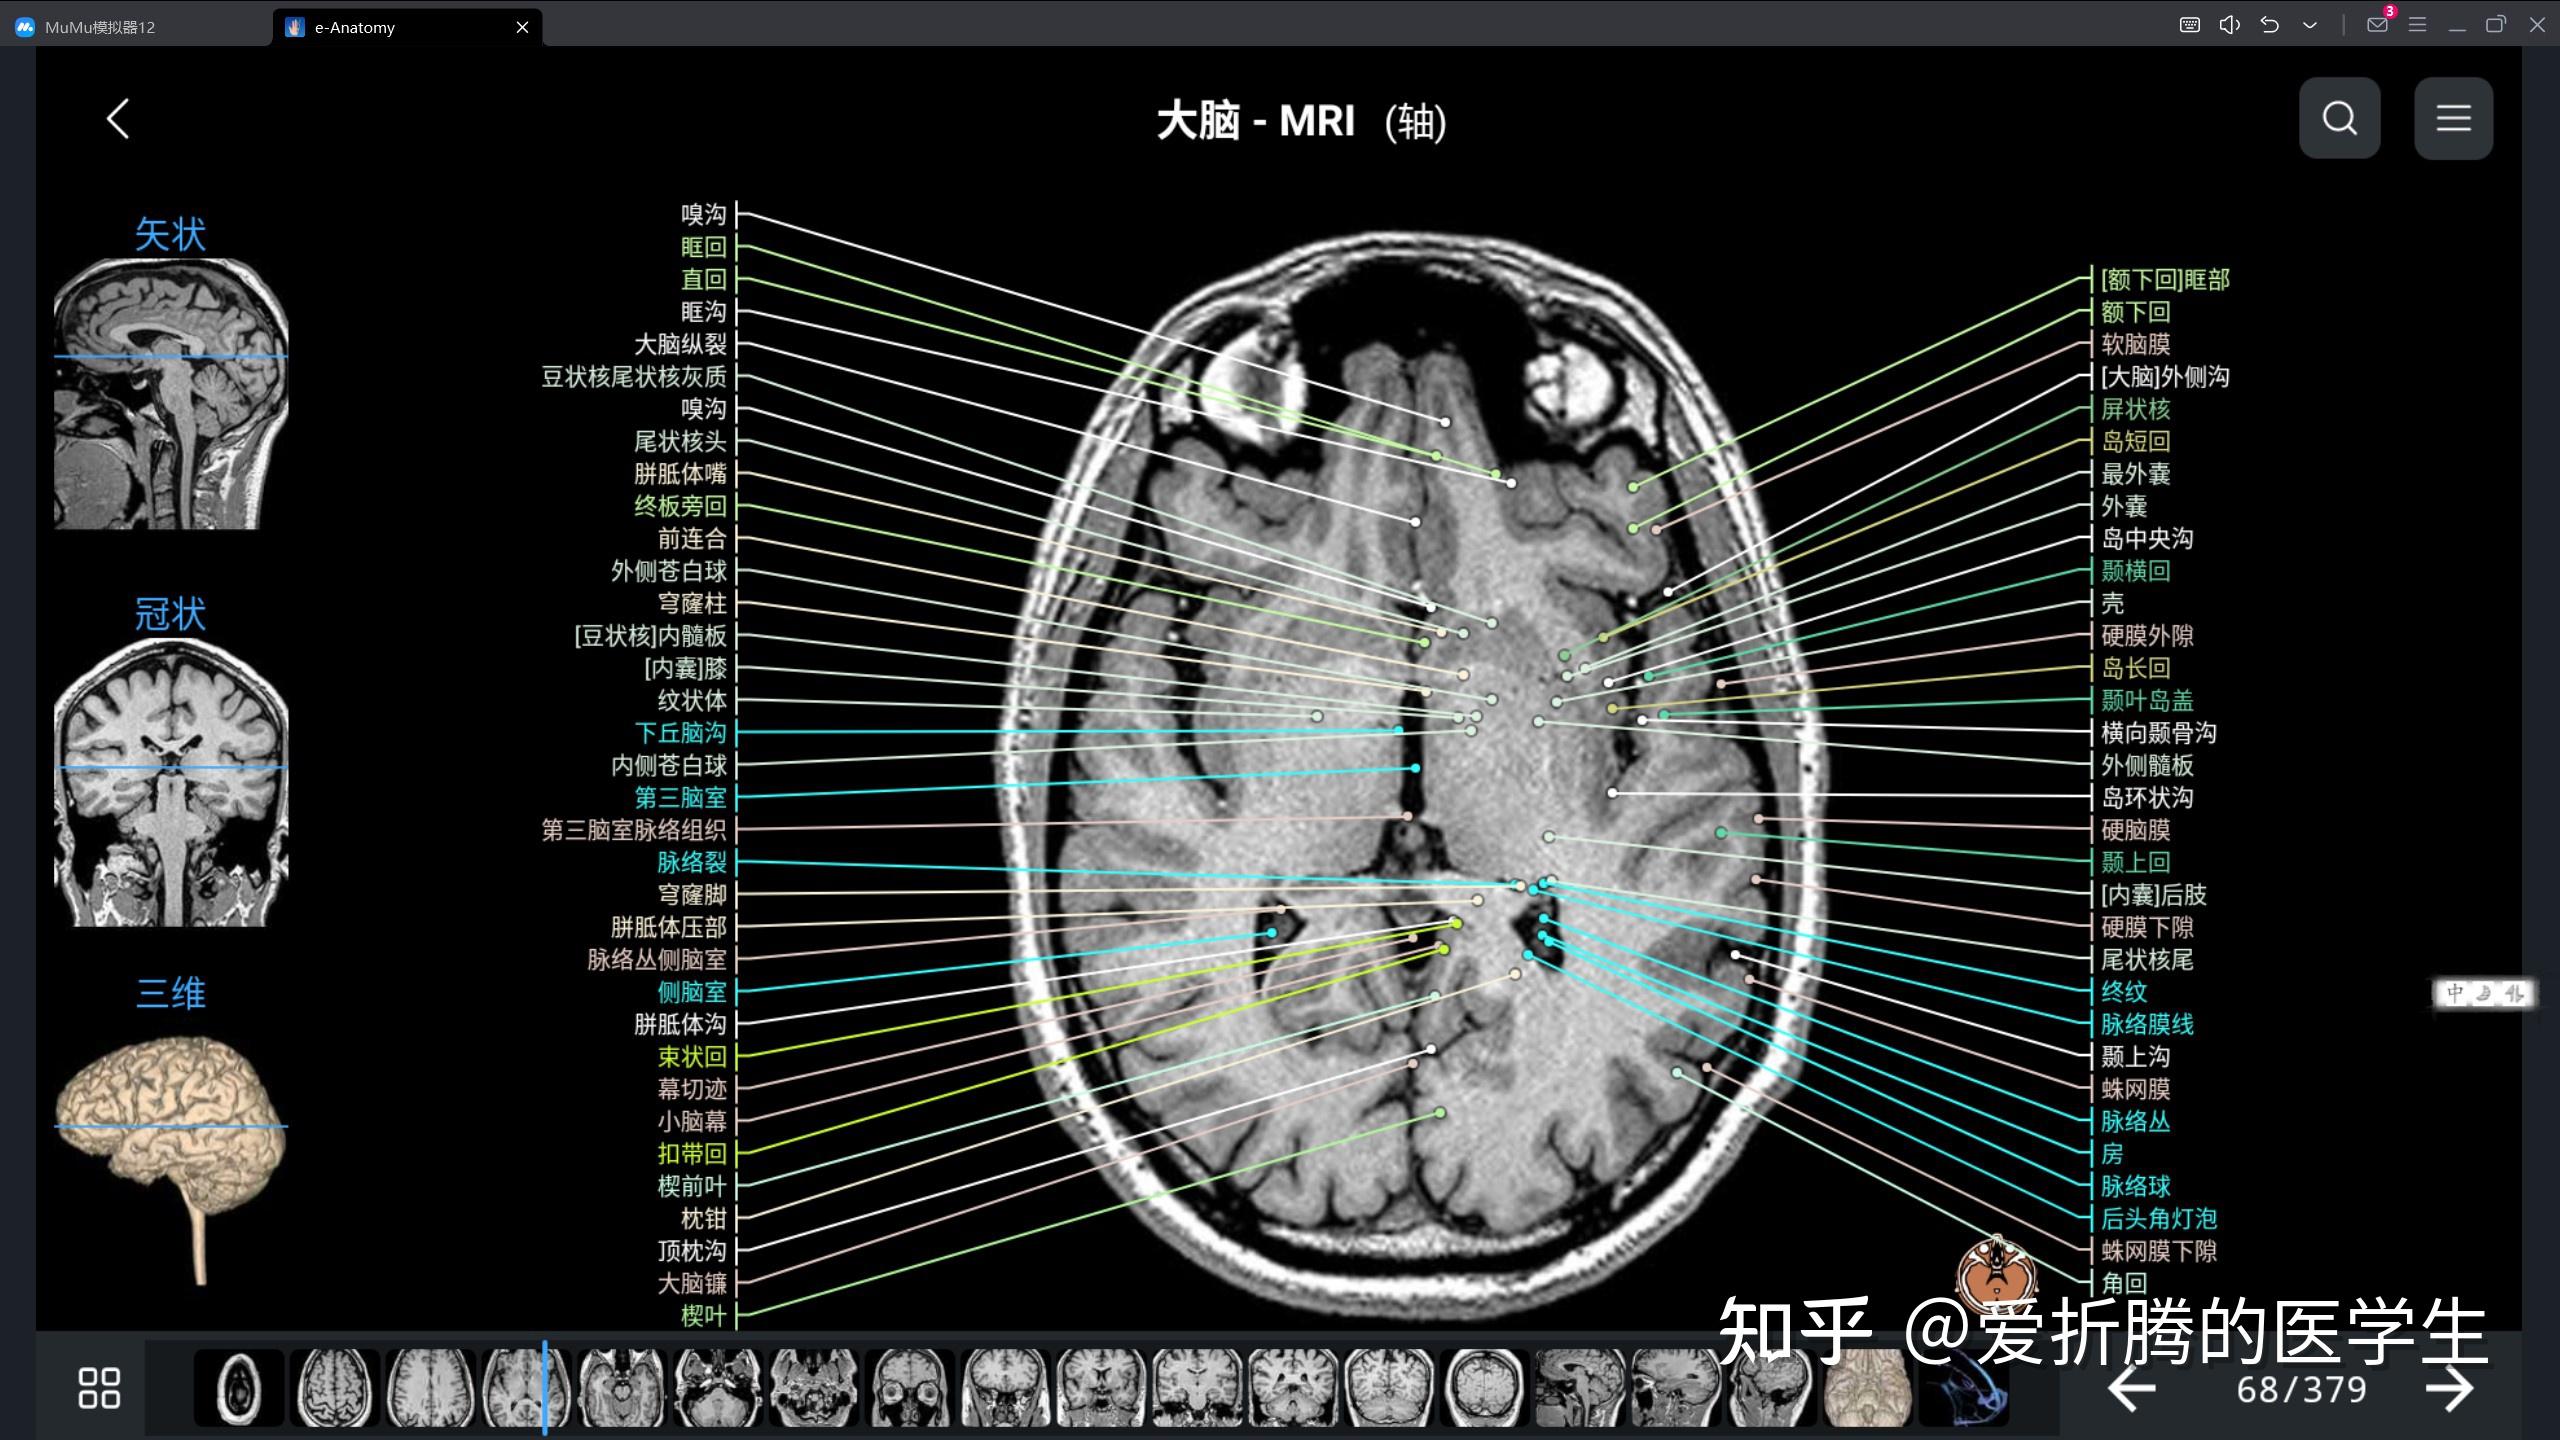This screenshot has height=1440, width=2560.
Task: Select the 侧脑室 anatomical label
Action: tap(692, 992)
